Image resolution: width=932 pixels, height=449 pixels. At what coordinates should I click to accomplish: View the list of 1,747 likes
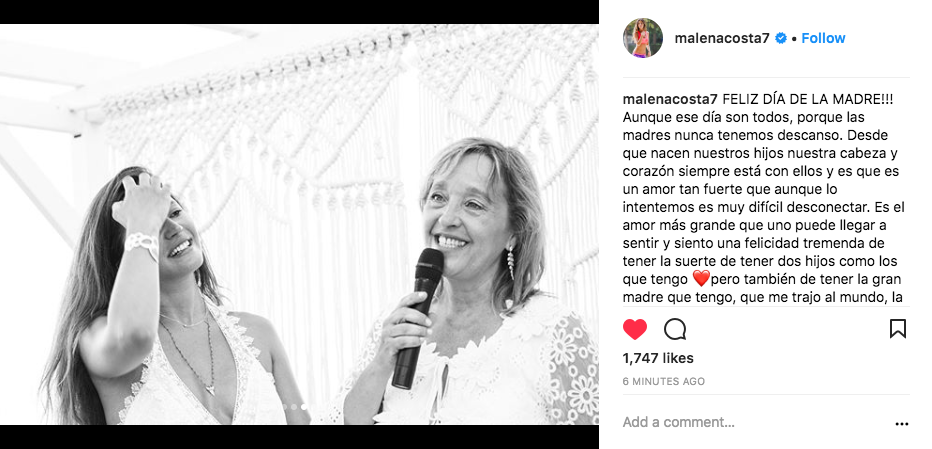[658, 358]
